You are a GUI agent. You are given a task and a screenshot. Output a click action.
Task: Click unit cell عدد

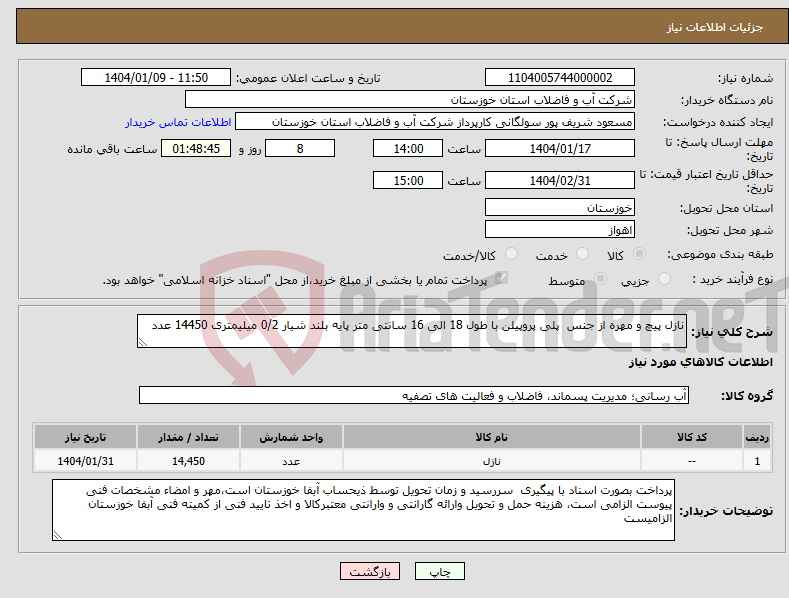(291, 461)
